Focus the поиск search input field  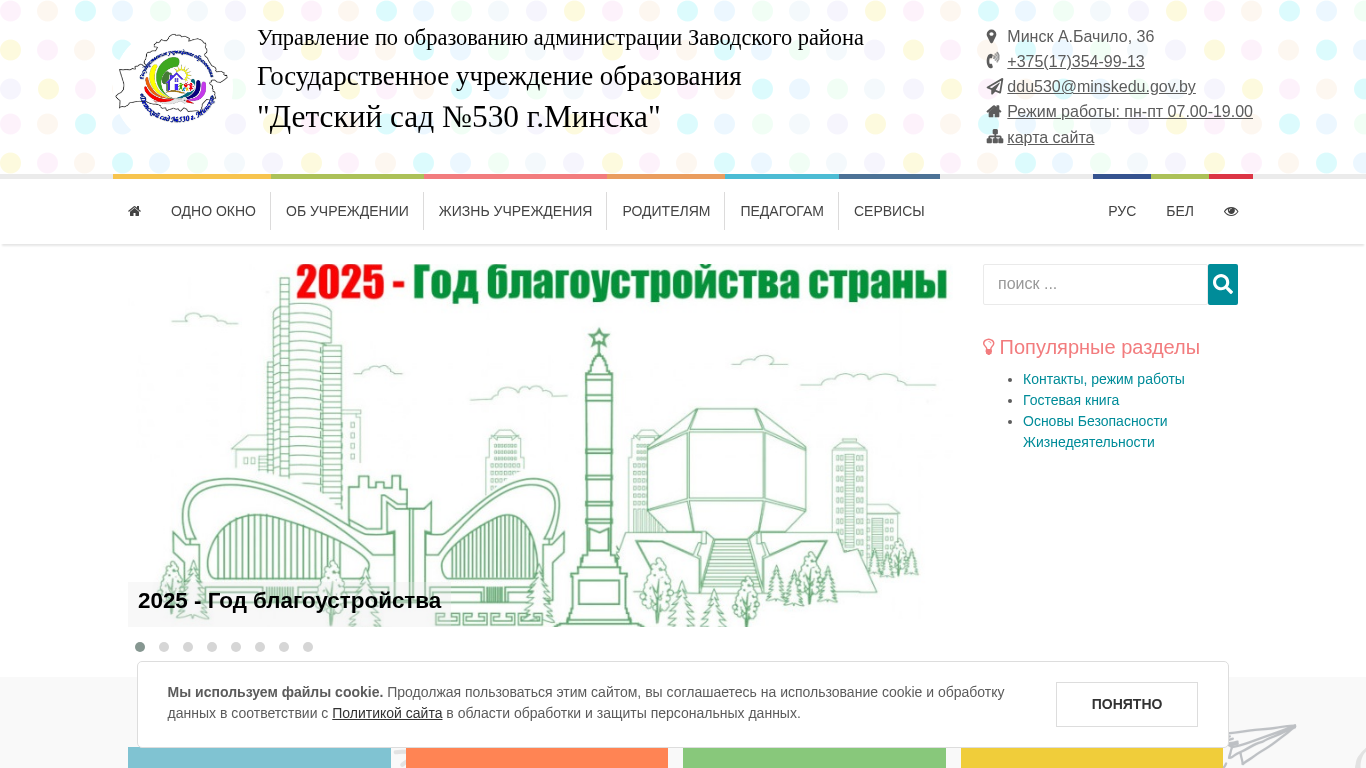1095,284
